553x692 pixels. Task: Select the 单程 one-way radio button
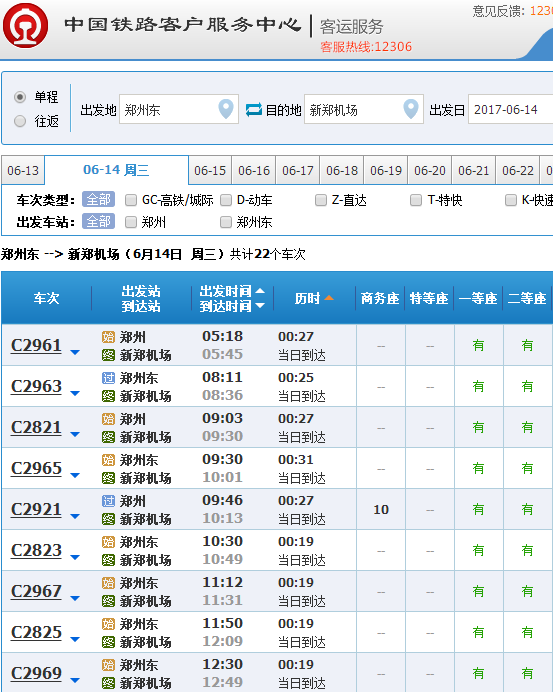(20, 97)
